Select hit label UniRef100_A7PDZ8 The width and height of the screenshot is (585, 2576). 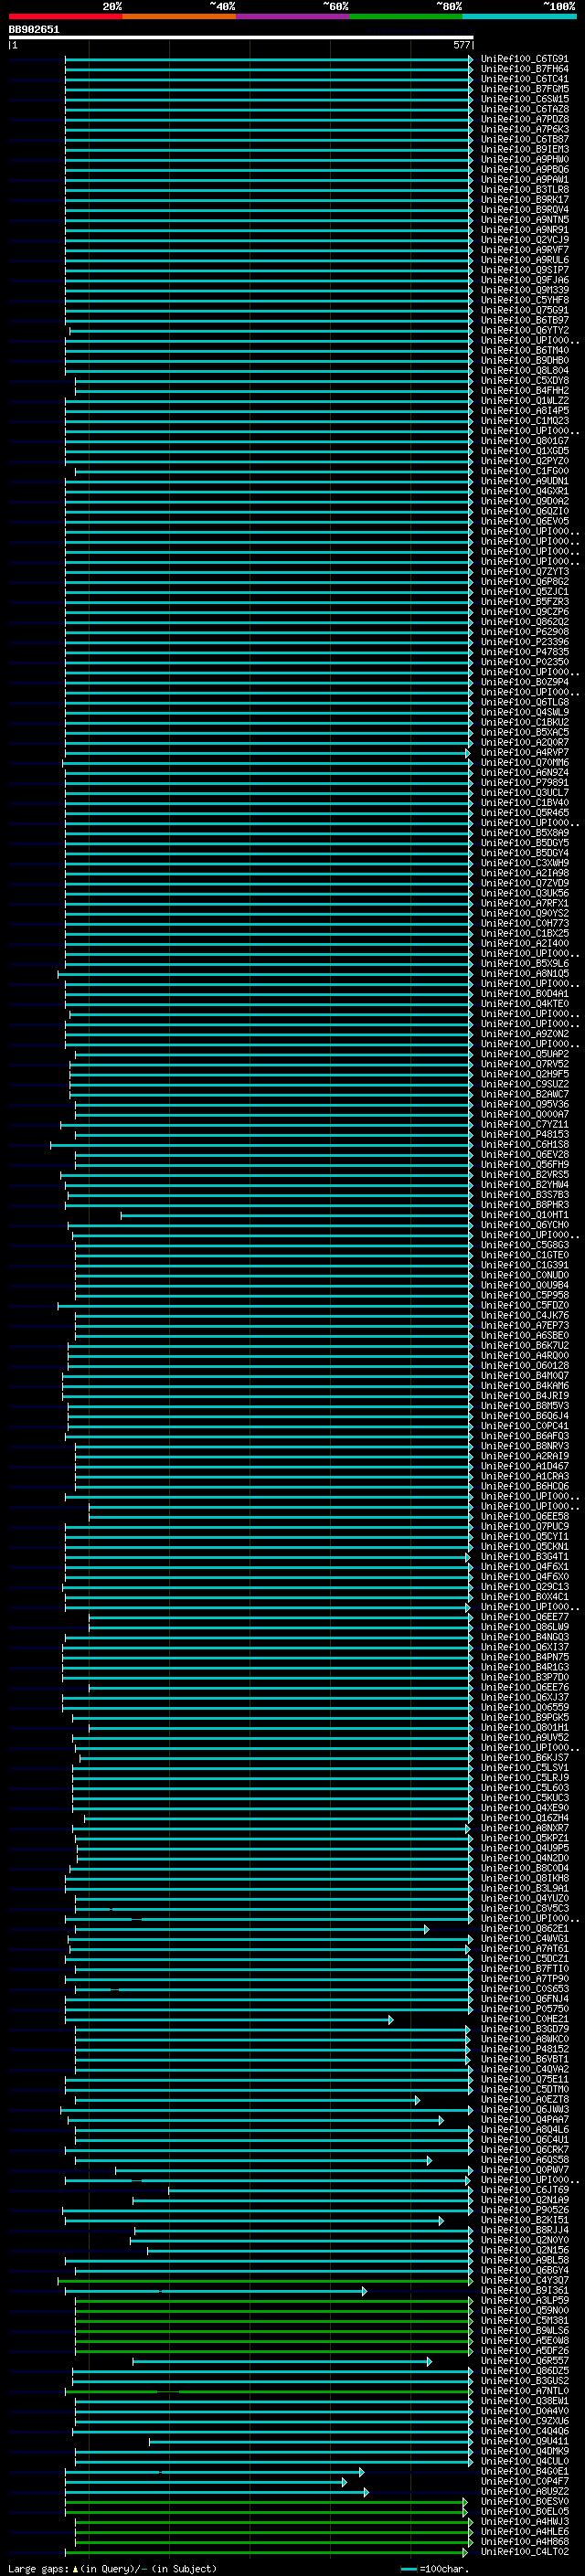525,120
